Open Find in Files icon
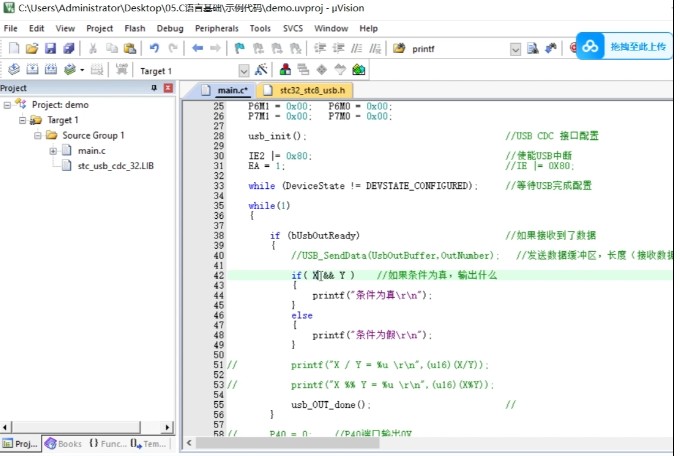 [x=399, y=48]
